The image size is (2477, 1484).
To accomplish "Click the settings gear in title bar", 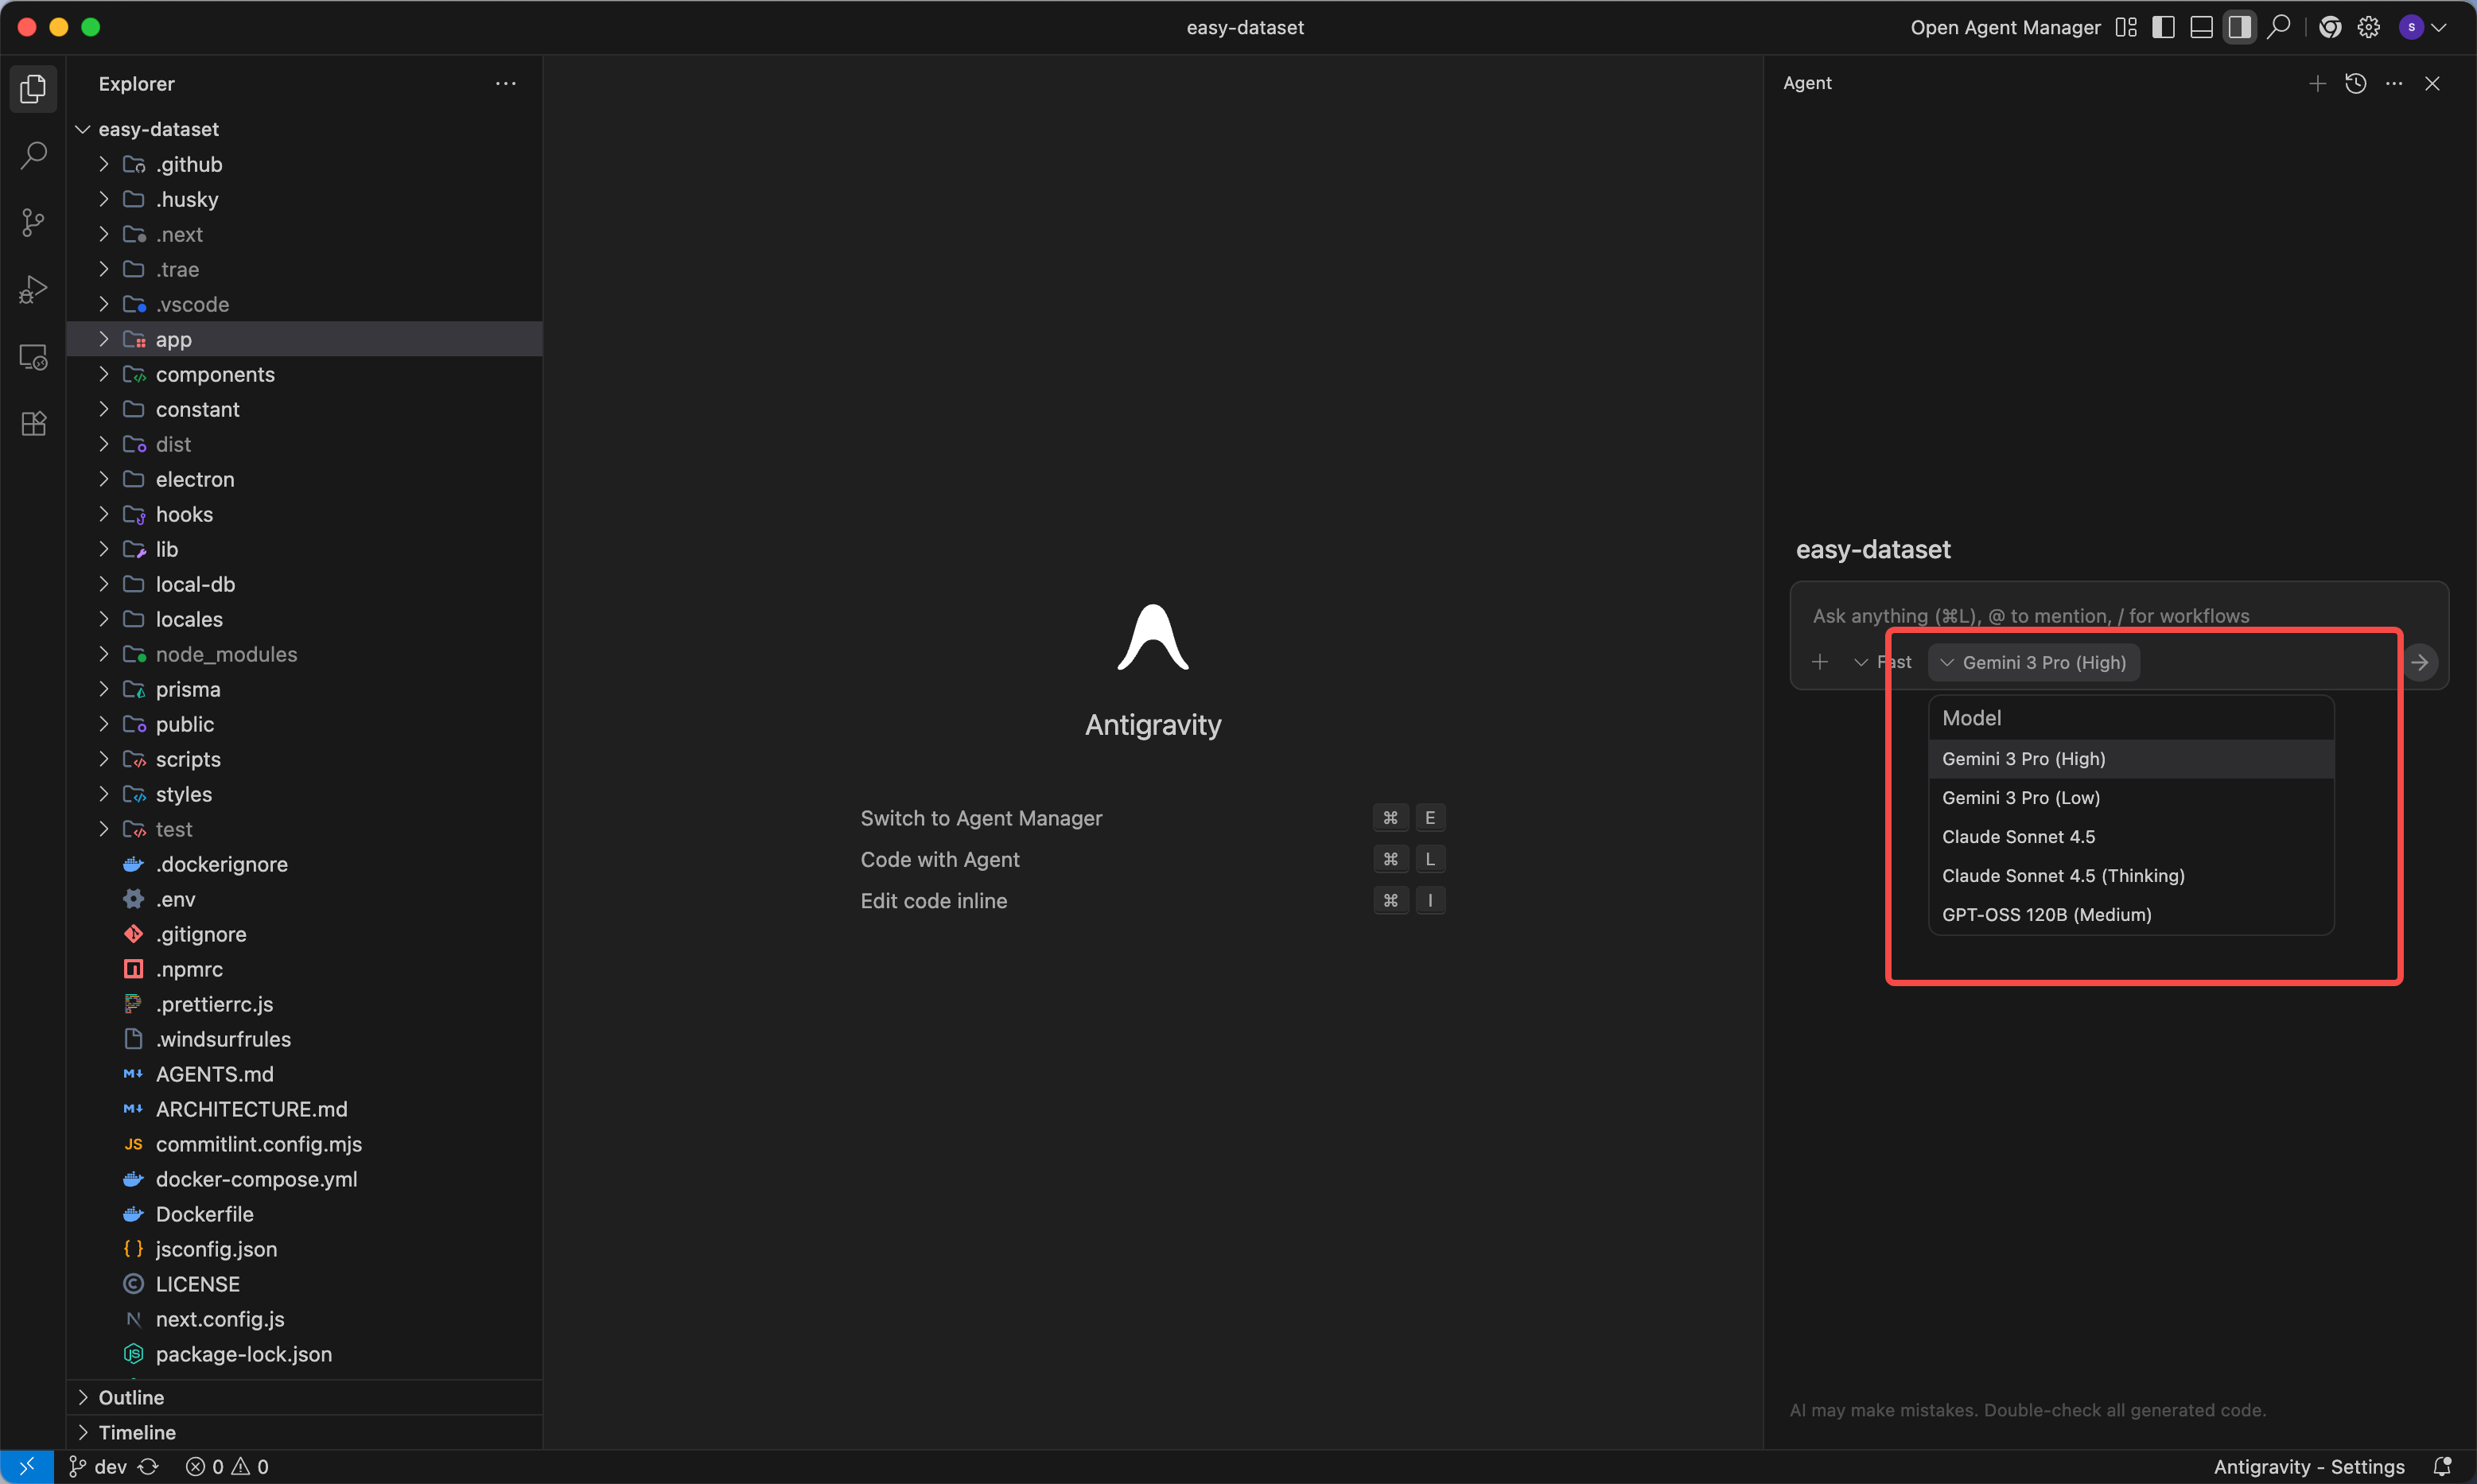I will [2368, 27].
